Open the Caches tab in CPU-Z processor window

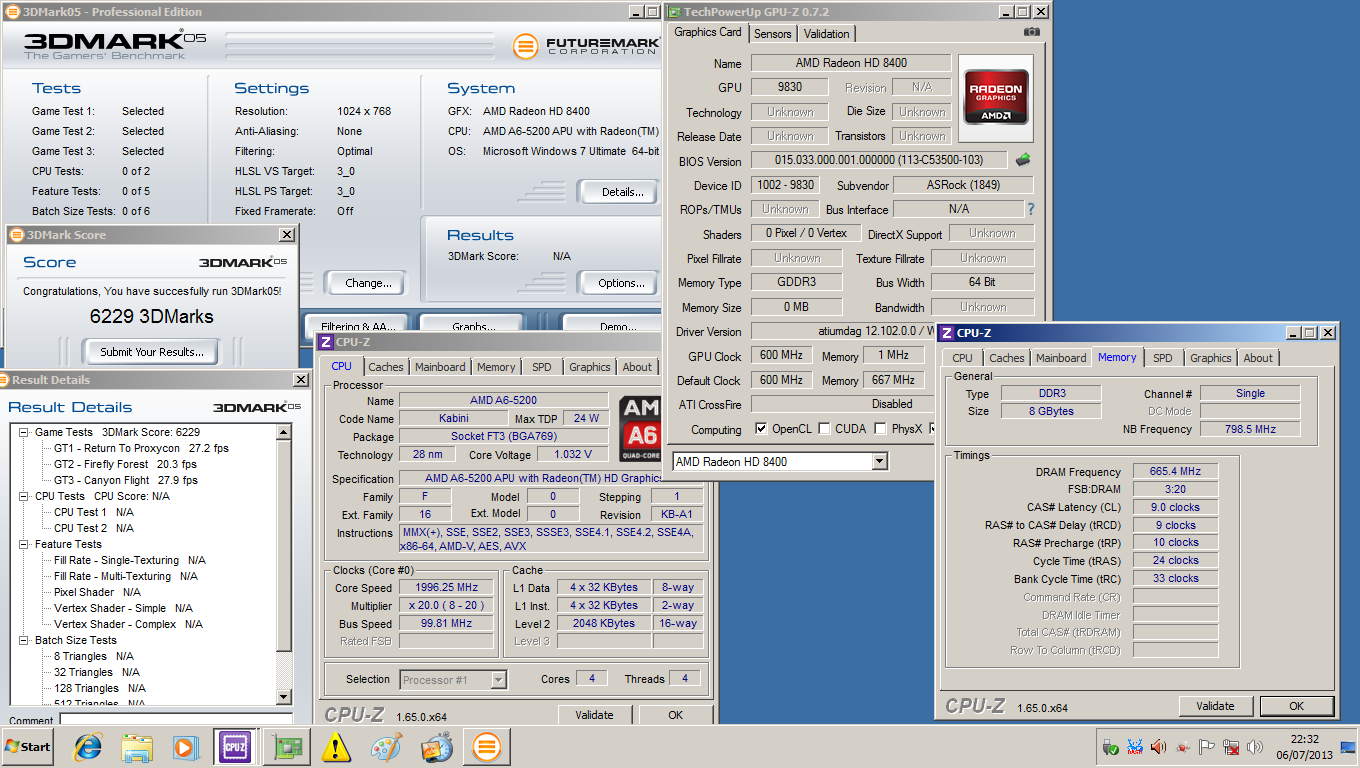[x=386, y=367]
